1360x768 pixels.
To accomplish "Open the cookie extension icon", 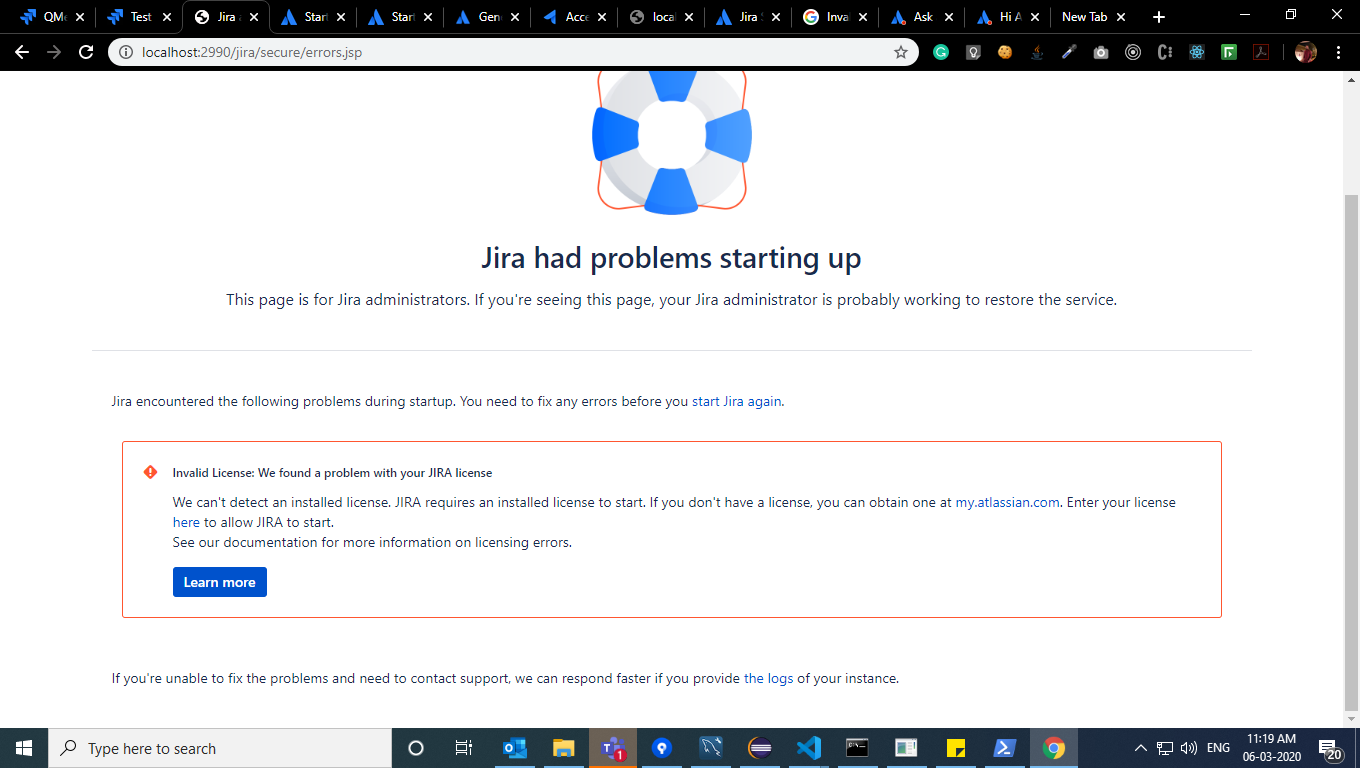I will click(1005, 52).
